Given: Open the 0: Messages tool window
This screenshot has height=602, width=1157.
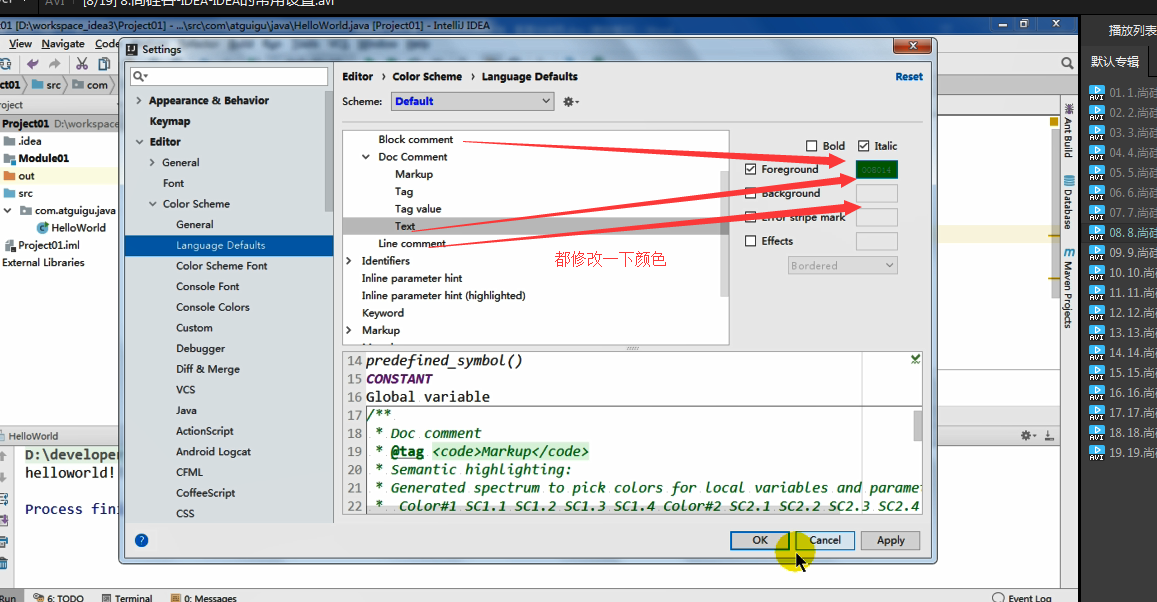Looking at the screenshot, I should pos(204,598).
